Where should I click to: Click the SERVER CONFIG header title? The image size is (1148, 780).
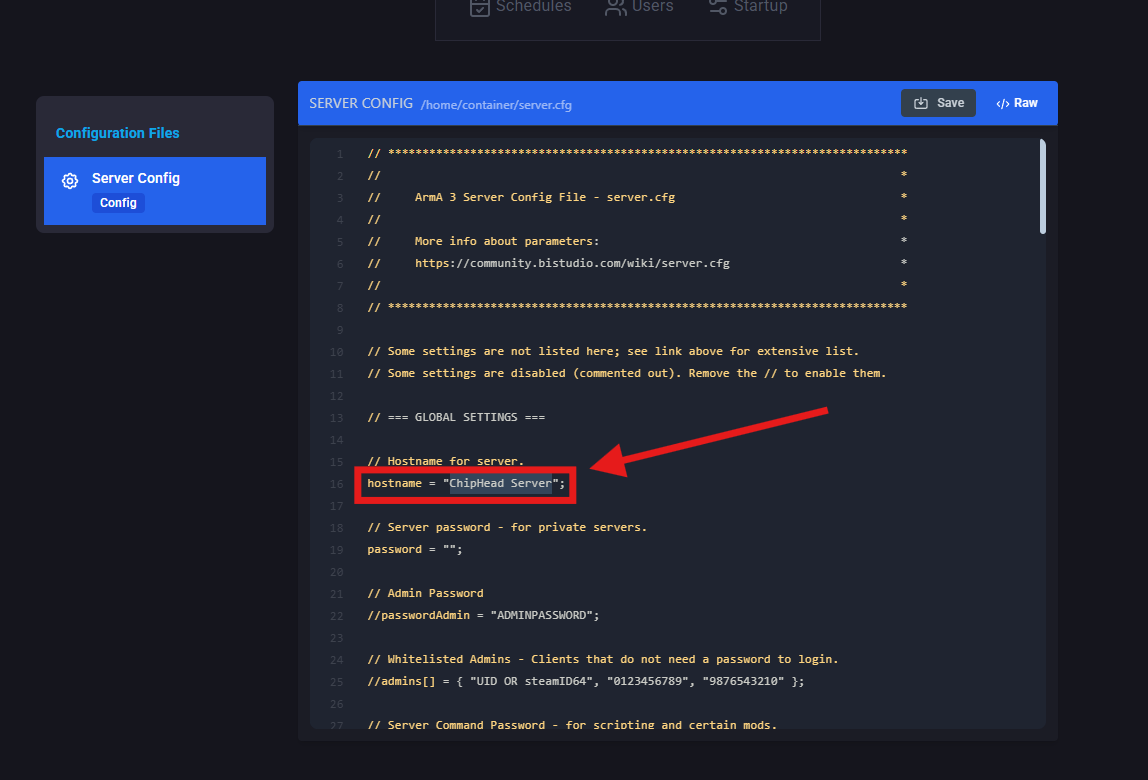click(x=361, y=103)
